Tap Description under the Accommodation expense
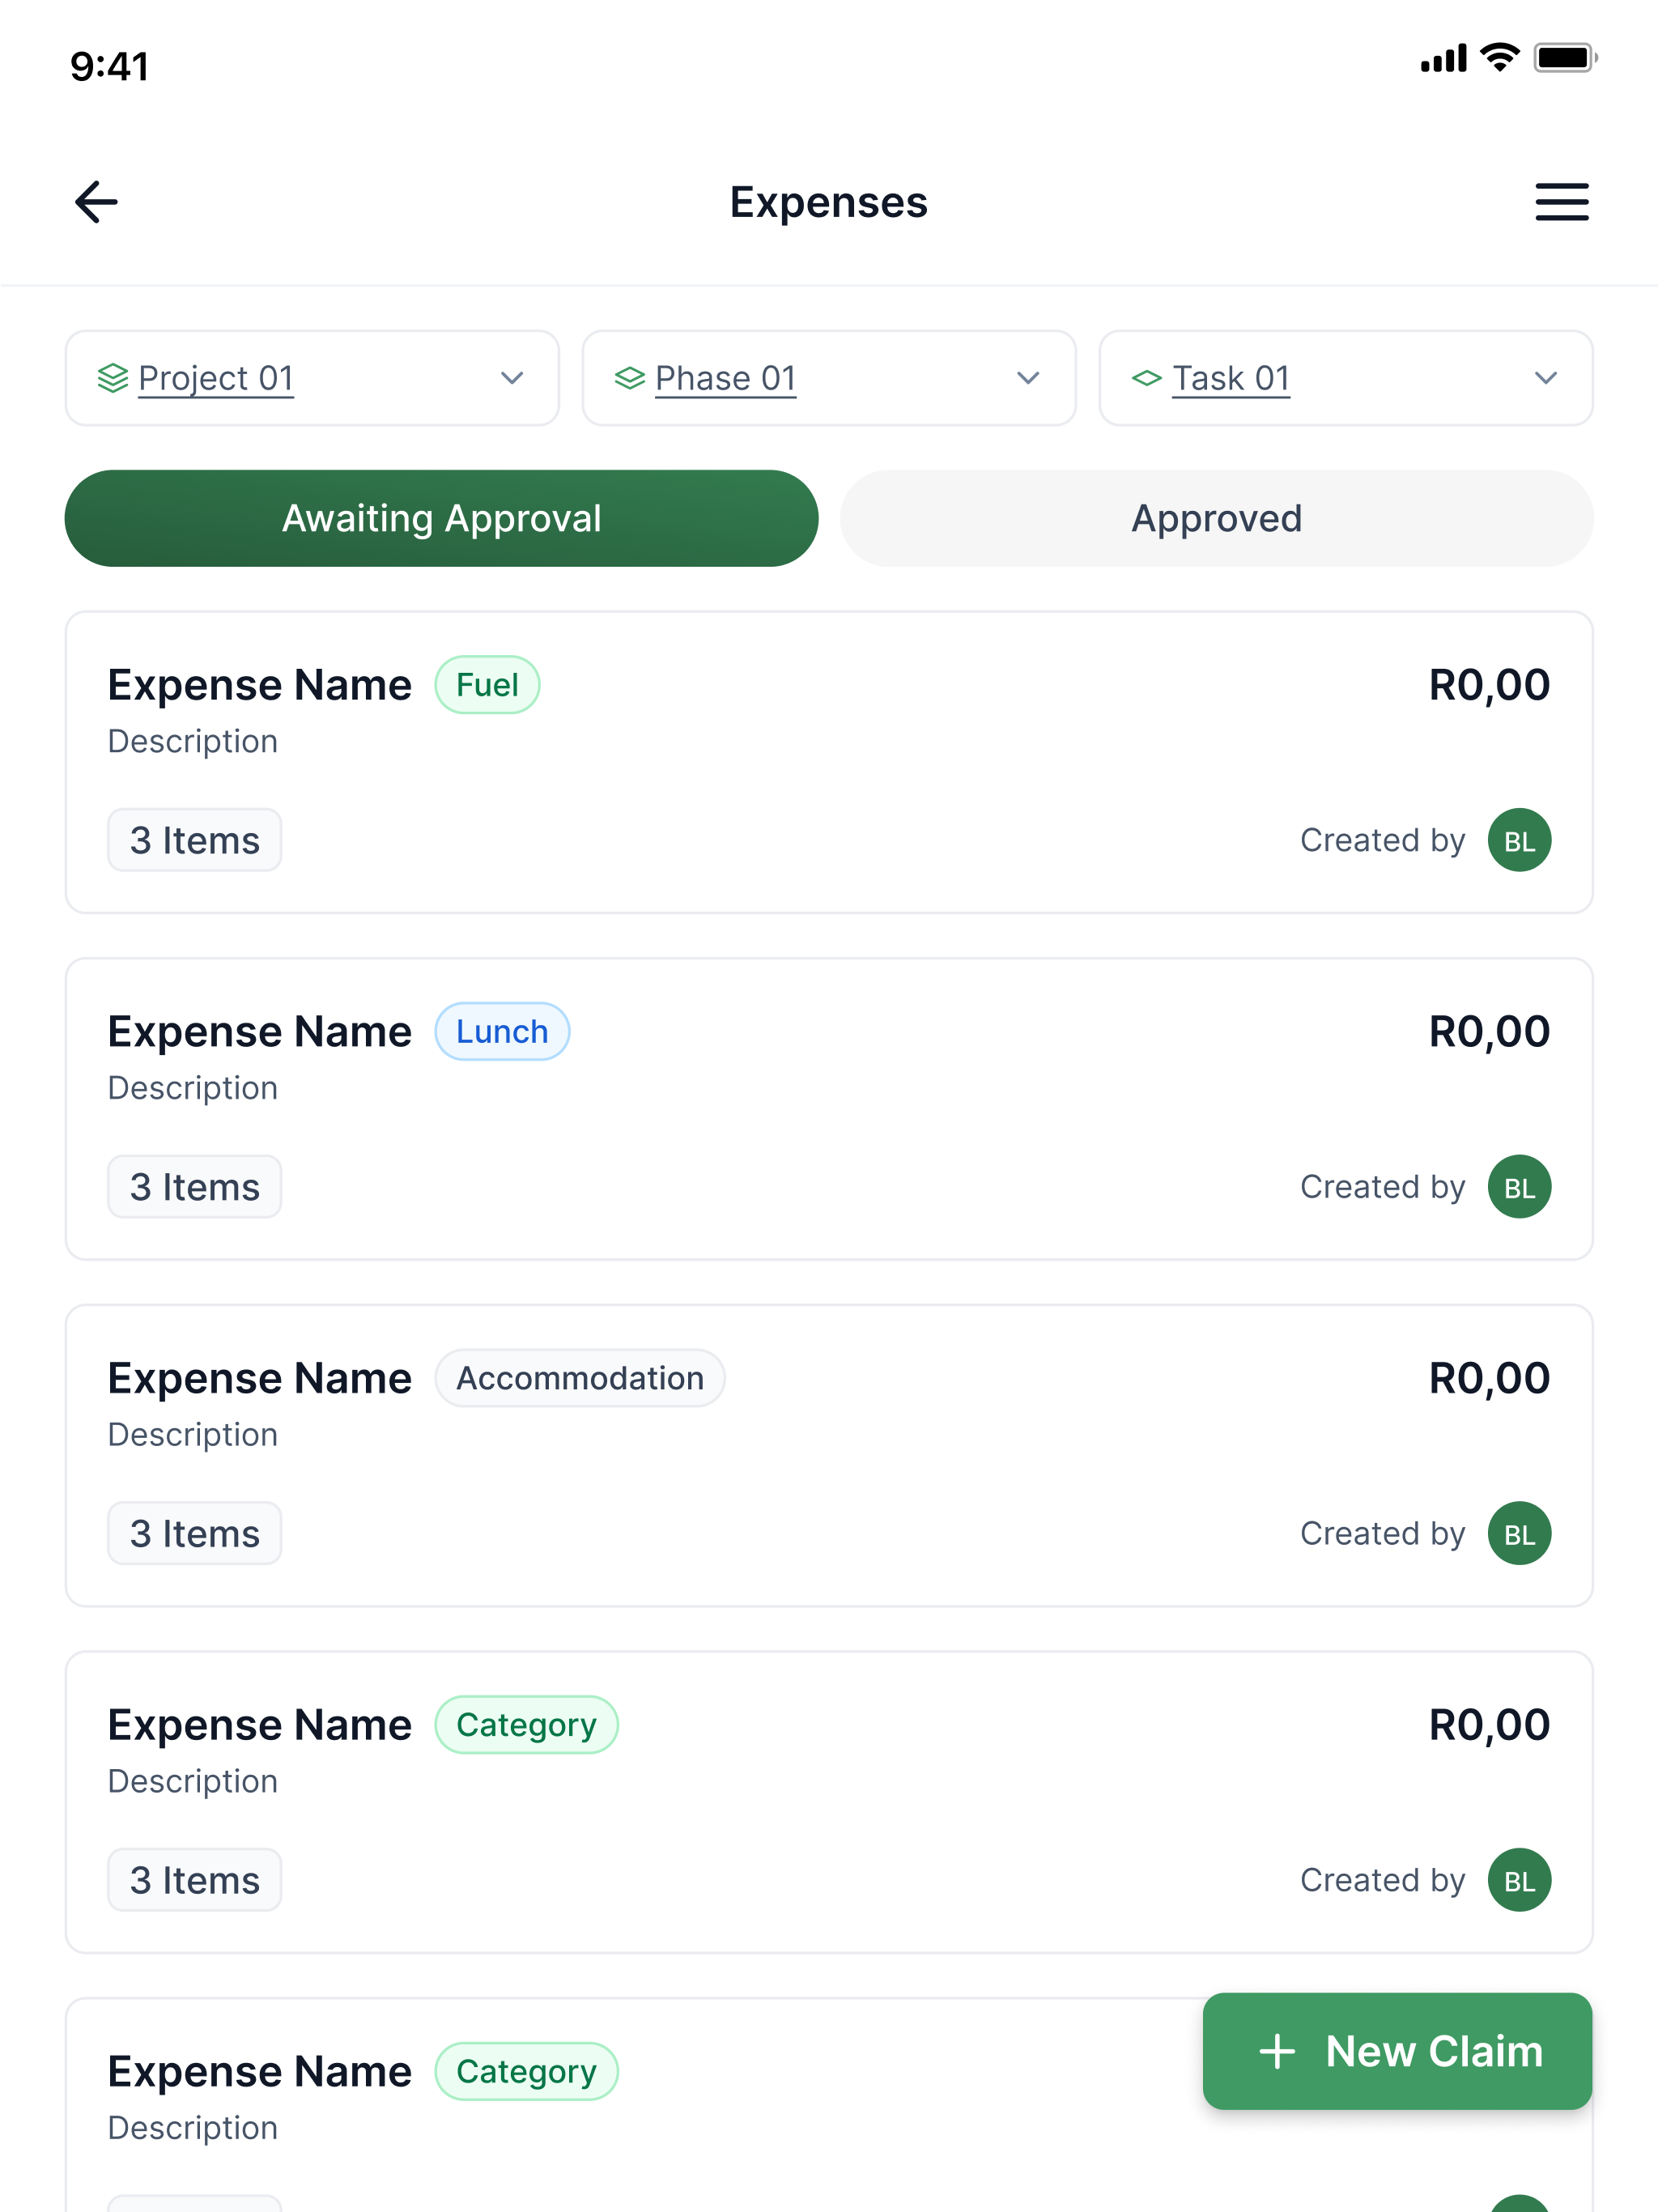 click(193, 1434)
